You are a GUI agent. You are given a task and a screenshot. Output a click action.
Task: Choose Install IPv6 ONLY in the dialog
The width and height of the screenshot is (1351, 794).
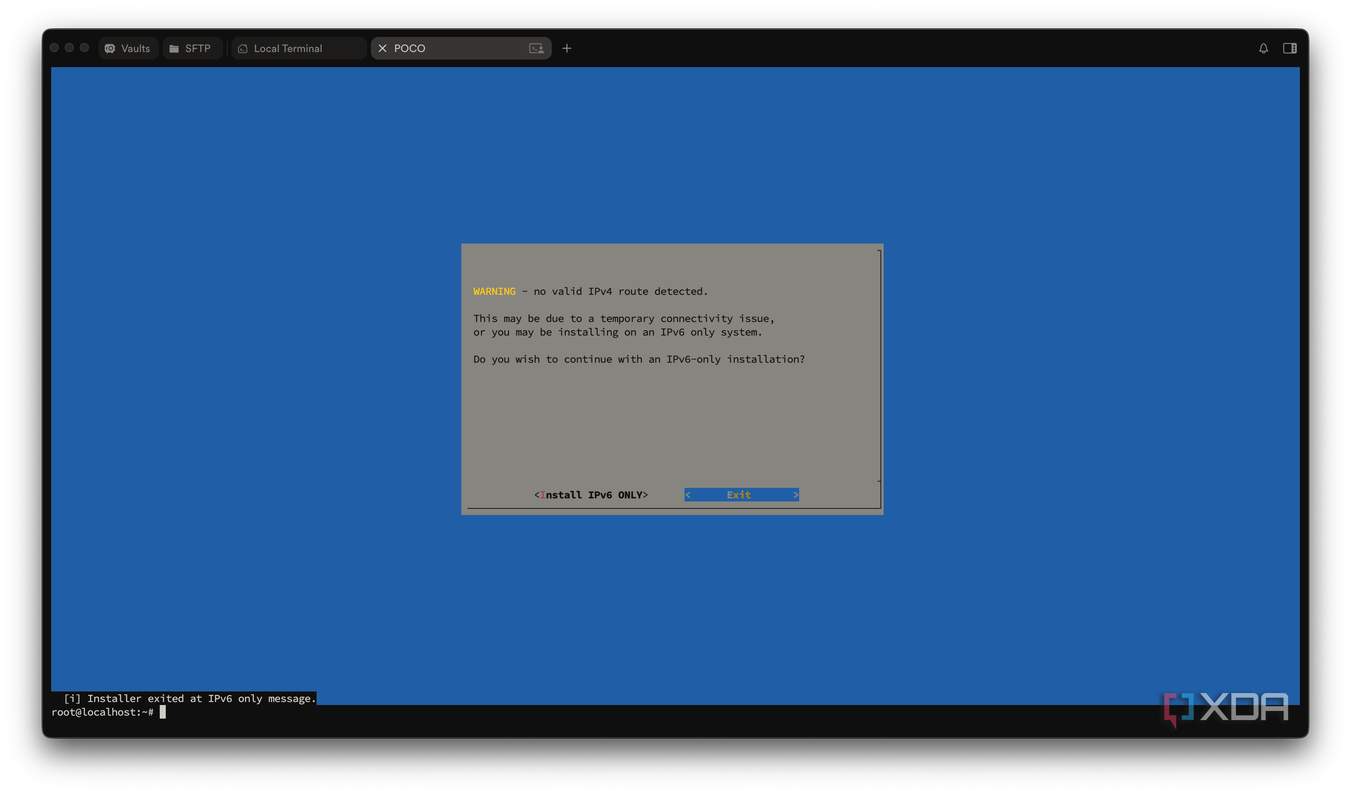point(591,495)
